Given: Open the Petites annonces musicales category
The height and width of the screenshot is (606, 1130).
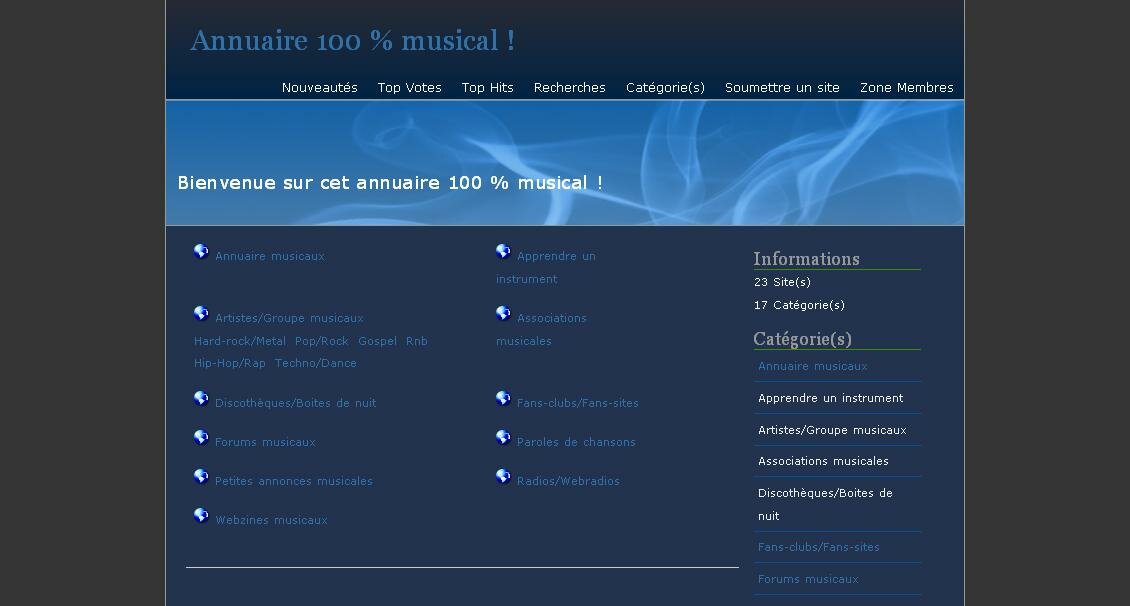Looking at the screenshot, I should tap(293, 481).
